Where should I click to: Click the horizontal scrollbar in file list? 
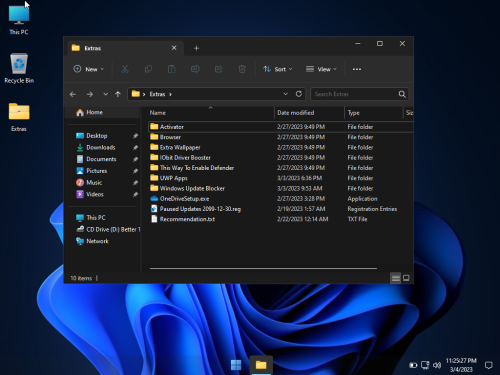(x=263, y=268)
